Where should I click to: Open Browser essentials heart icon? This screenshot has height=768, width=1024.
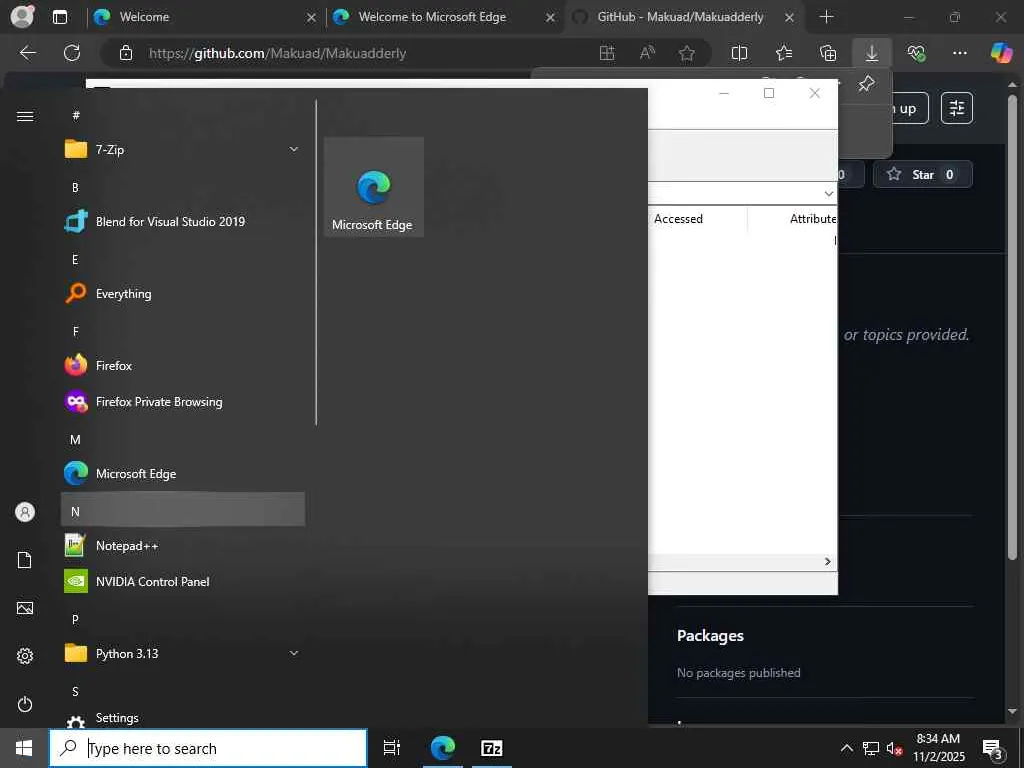[916, 53]
